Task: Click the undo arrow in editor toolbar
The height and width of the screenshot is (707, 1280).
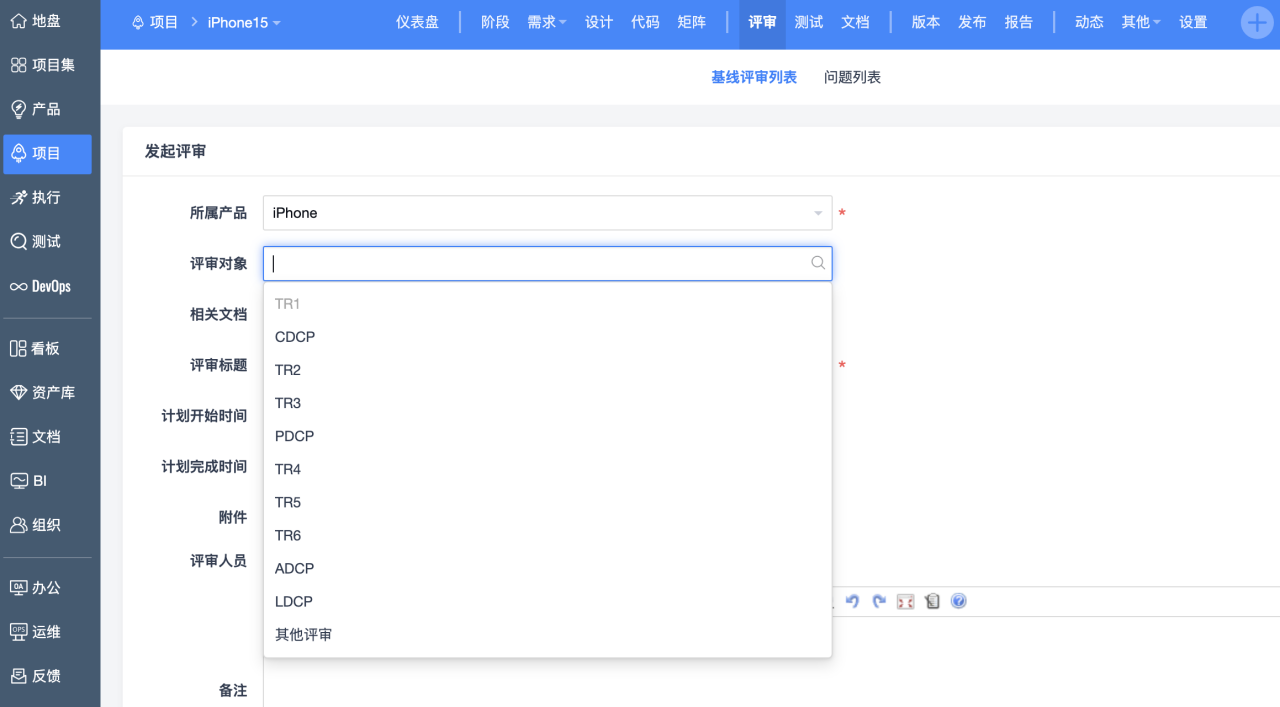Action: (x=853, y=601)
